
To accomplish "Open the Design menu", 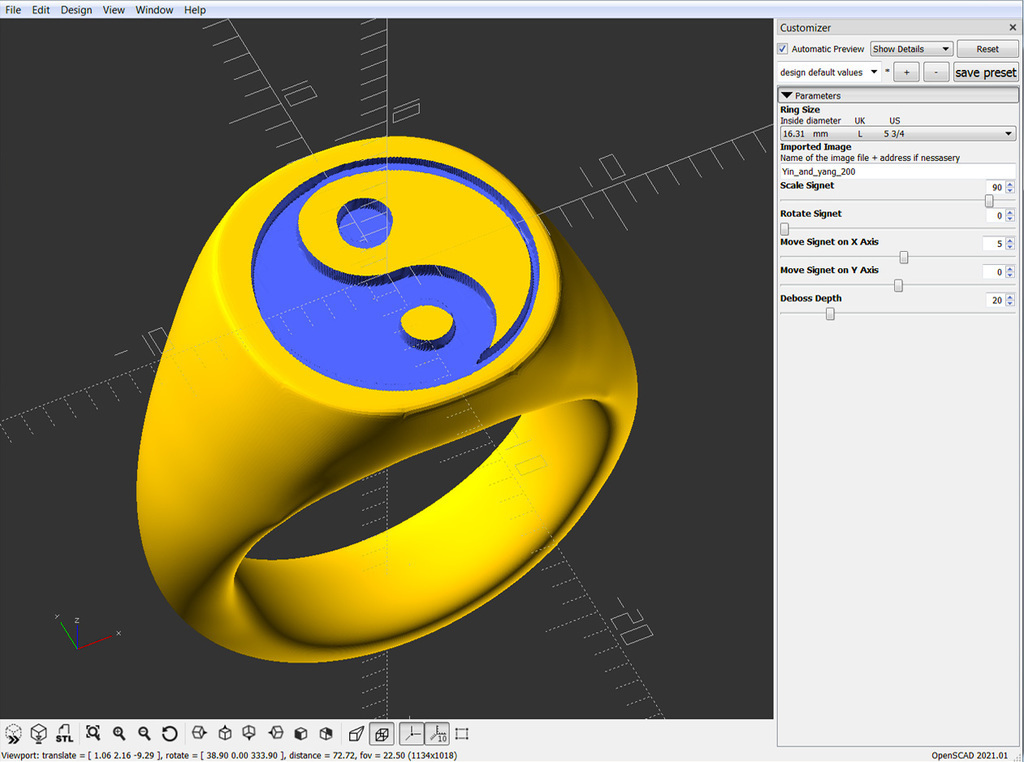I will click(76, 9).
